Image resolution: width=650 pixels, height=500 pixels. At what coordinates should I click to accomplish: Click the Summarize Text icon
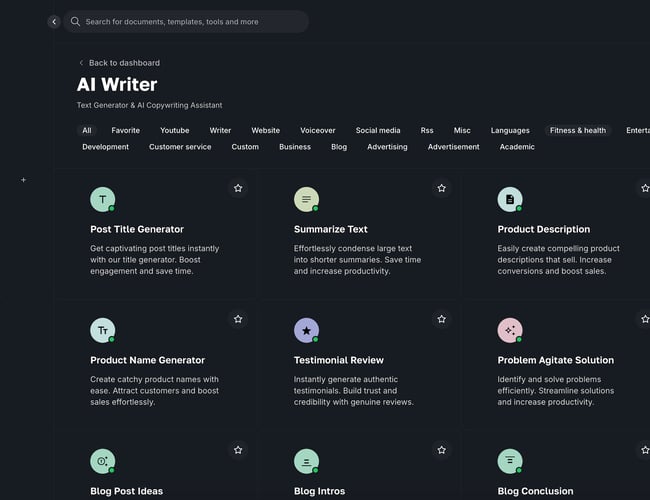pyautogui.click(x=306, y=199)
